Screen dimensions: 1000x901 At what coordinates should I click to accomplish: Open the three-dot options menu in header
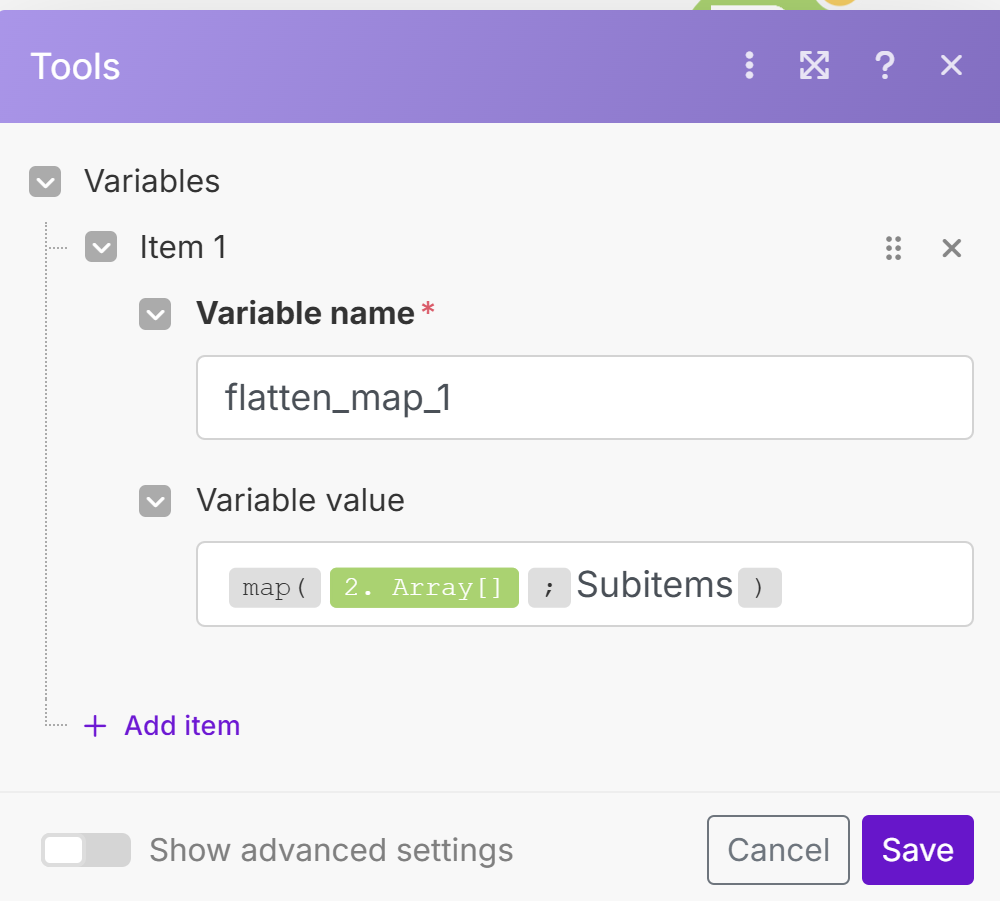750,66
